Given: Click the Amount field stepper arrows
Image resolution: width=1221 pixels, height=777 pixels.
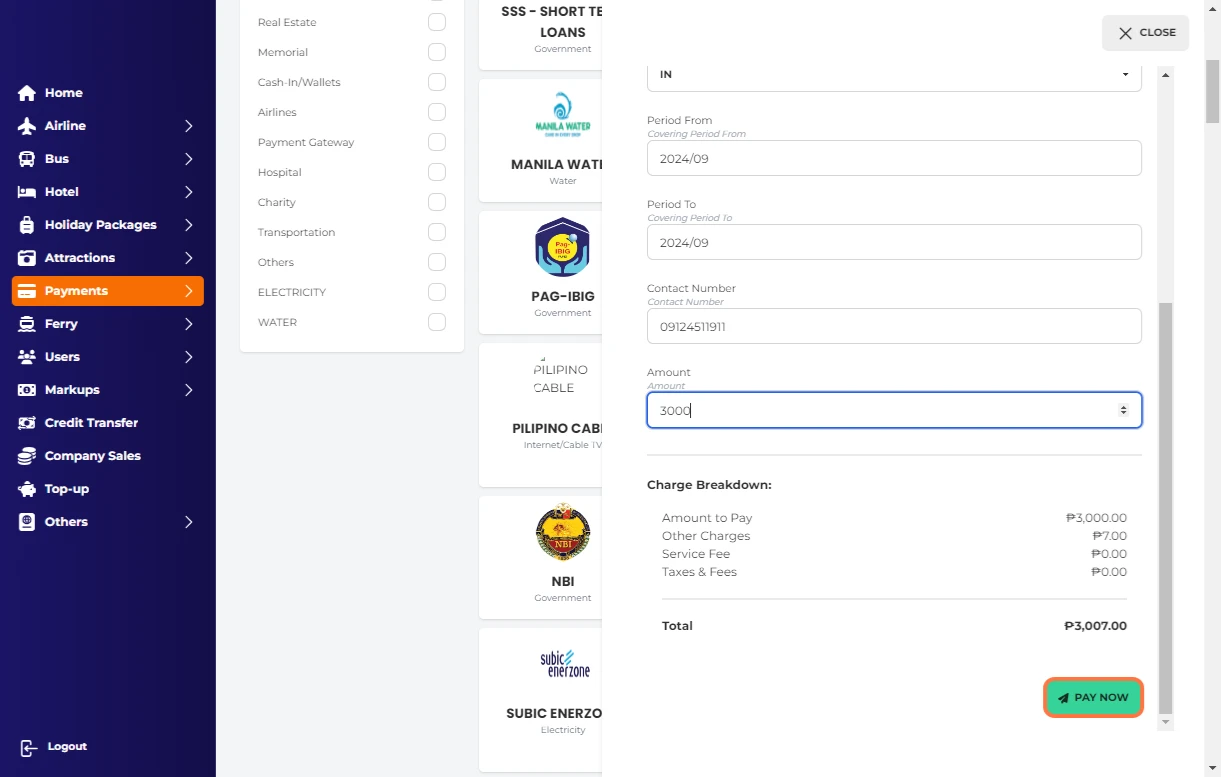Looking at the screenshot, I should [1123, 410].
